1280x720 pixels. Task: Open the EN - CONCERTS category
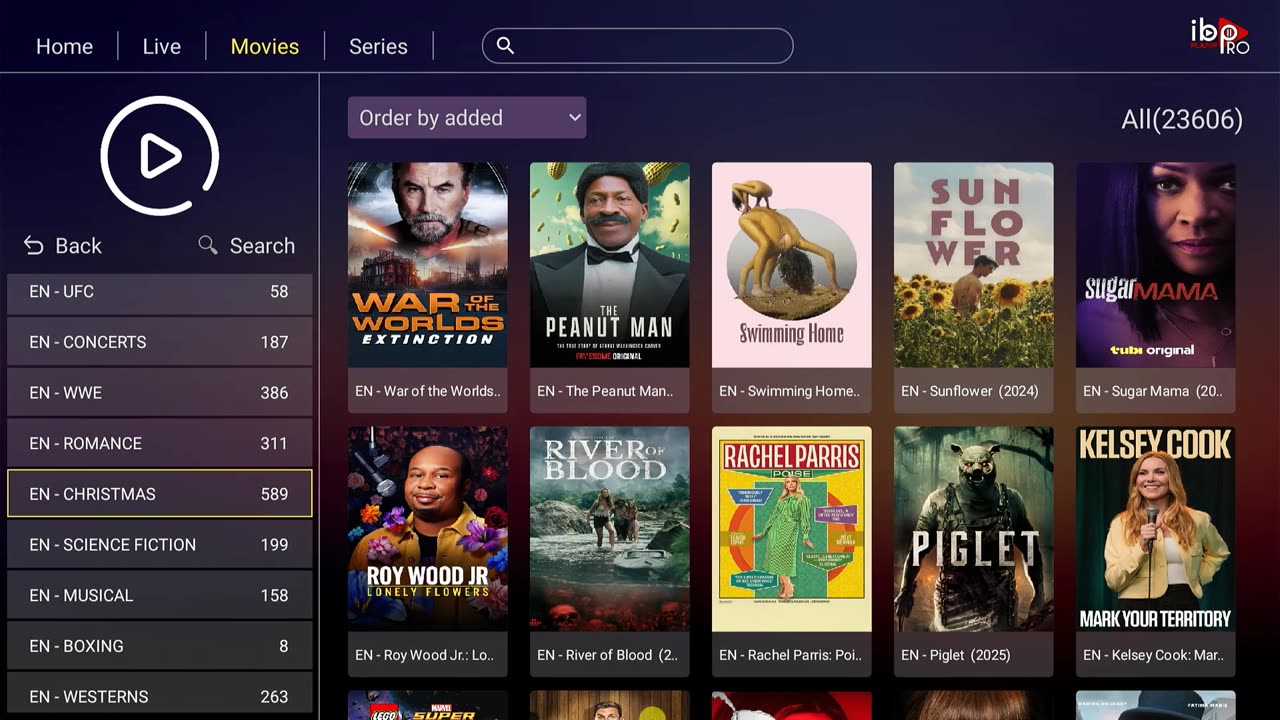click(160, 342)
